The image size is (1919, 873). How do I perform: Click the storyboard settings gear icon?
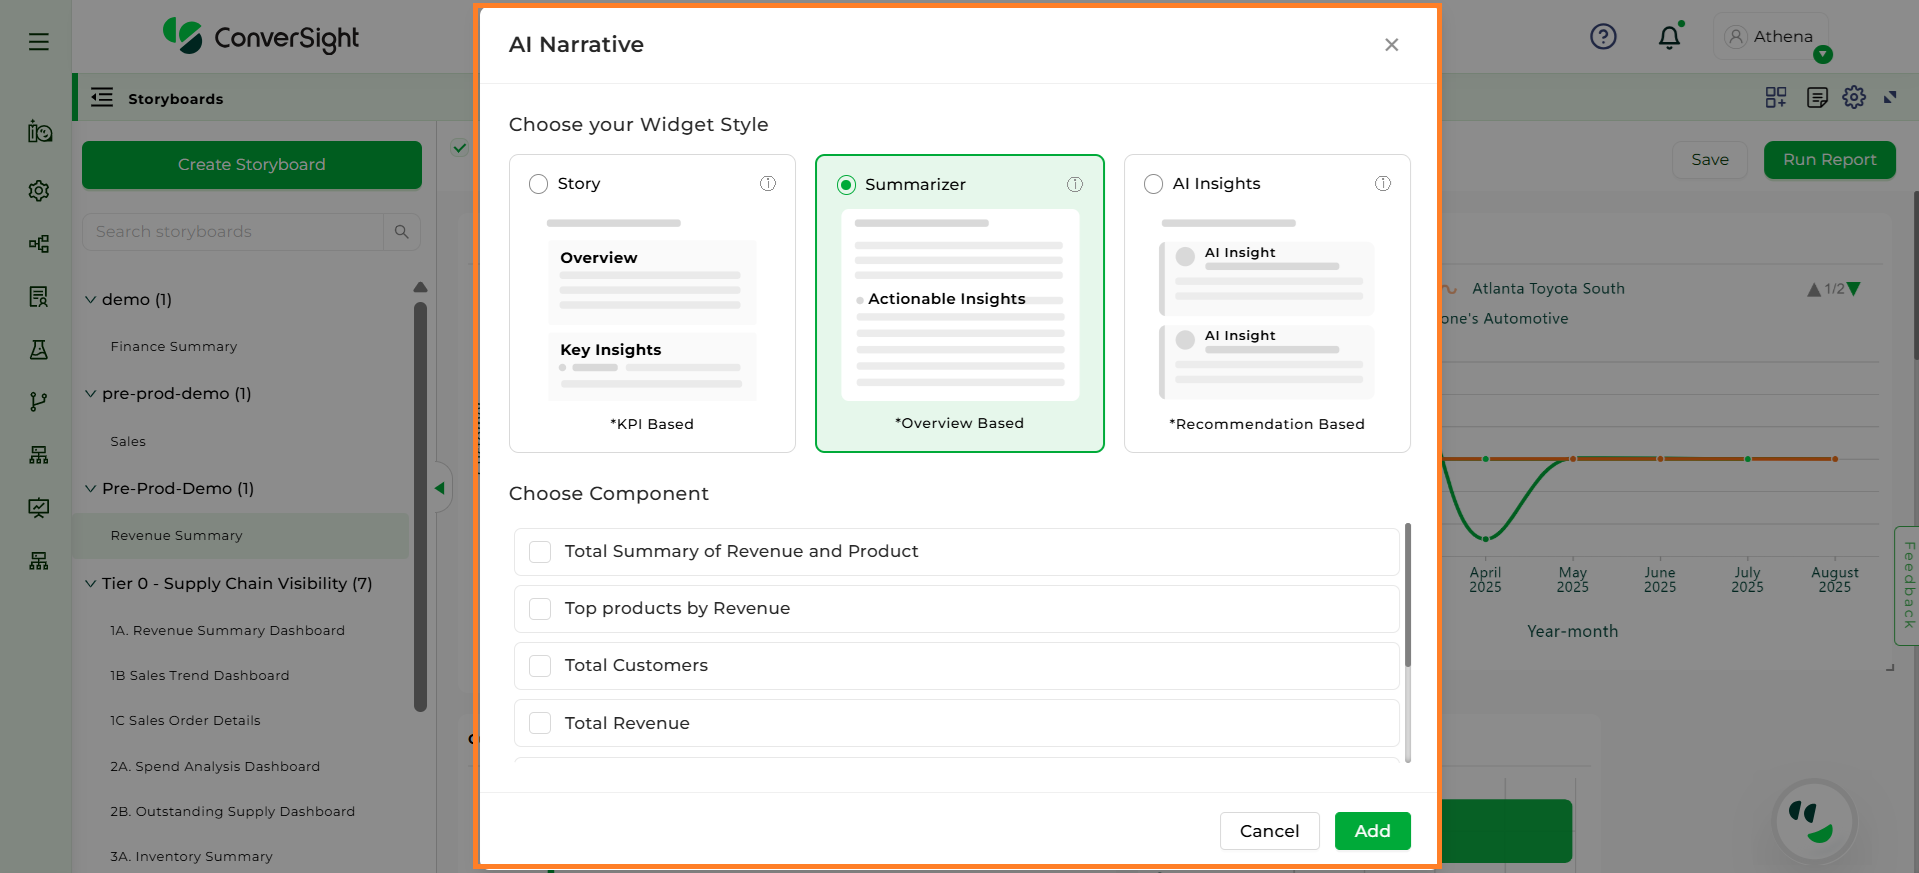tap(1854, 97)
